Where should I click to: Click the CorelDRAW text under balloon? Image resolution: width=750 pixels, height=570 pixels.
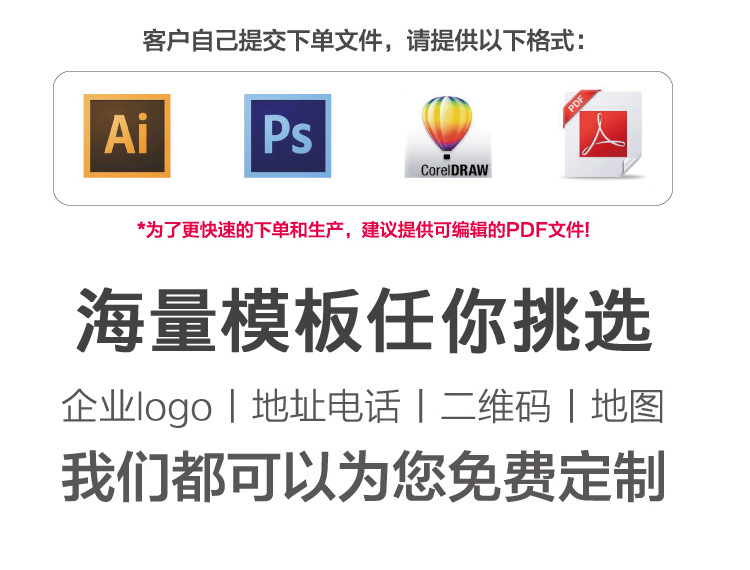pyautogui.click(x=454, y=170)
